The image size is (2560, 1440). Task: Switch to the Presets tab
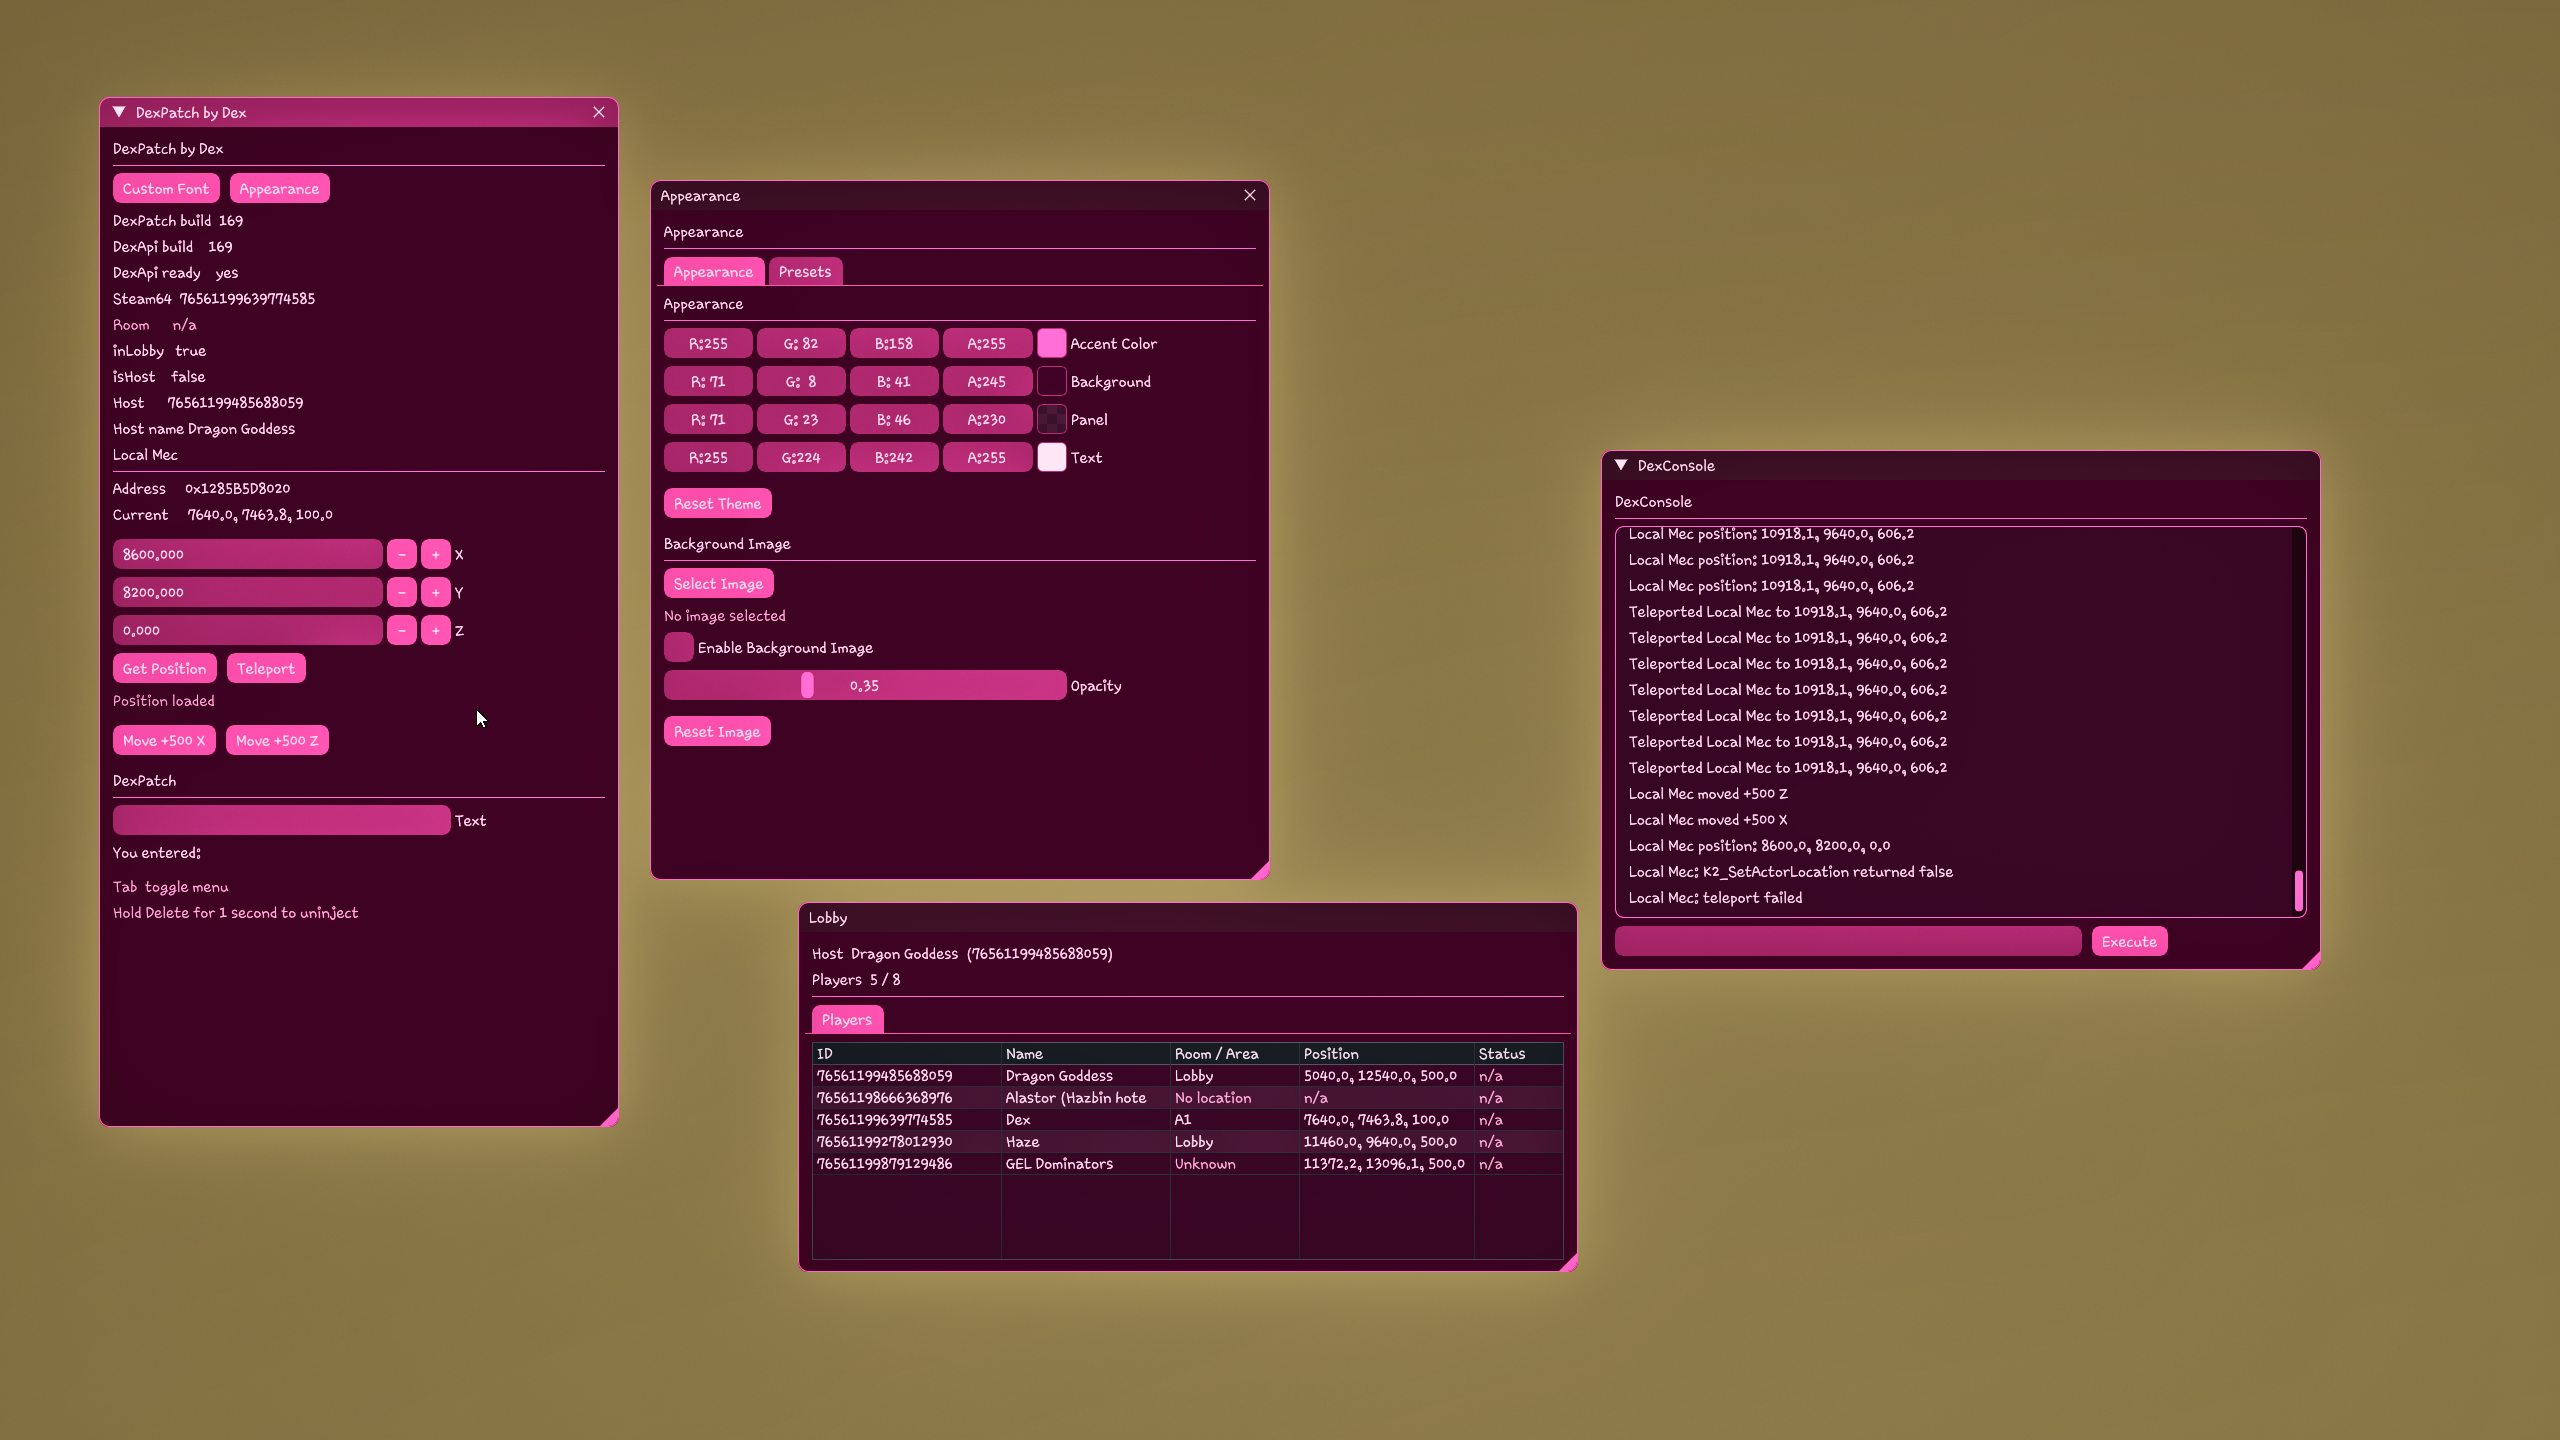(x=805, y=272)
